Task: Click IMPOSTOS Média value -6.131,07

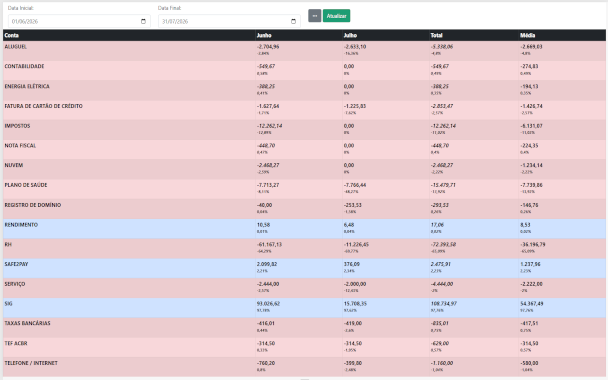Action: 531,126
